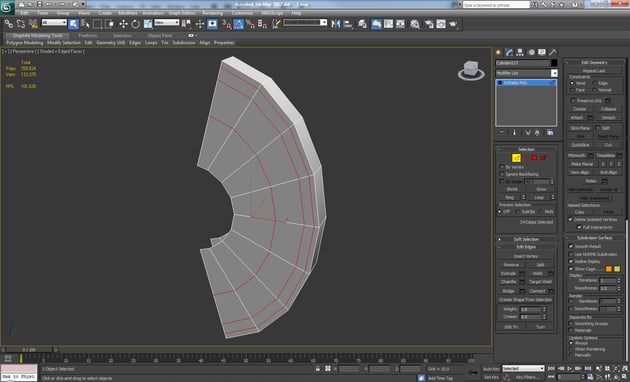This screenshot has width=630, height=382.
Task: Activate the Select and Scale tool
Action: [148, 24]
